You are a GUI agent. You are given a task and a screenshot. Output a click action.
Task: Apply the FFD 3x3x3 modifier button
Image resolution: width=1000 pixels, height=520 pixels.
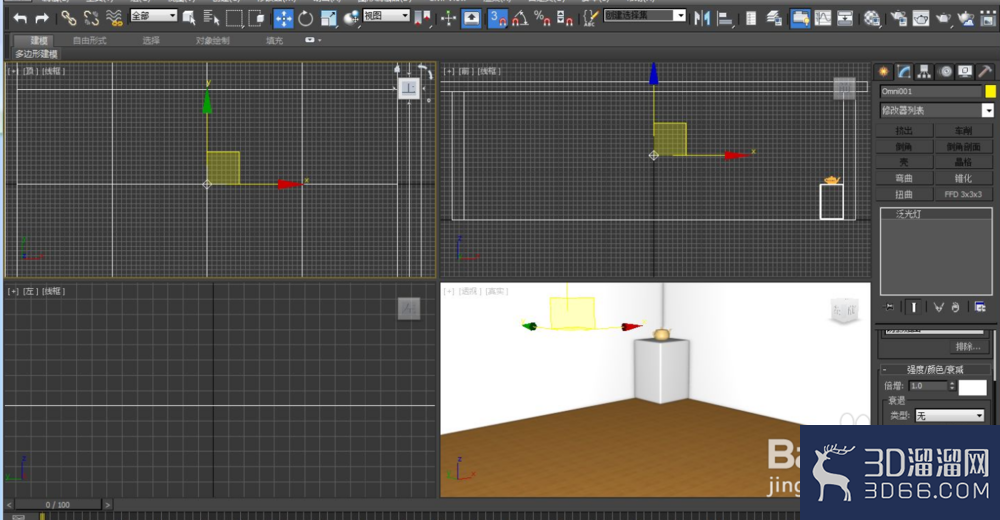coord(963,195)
